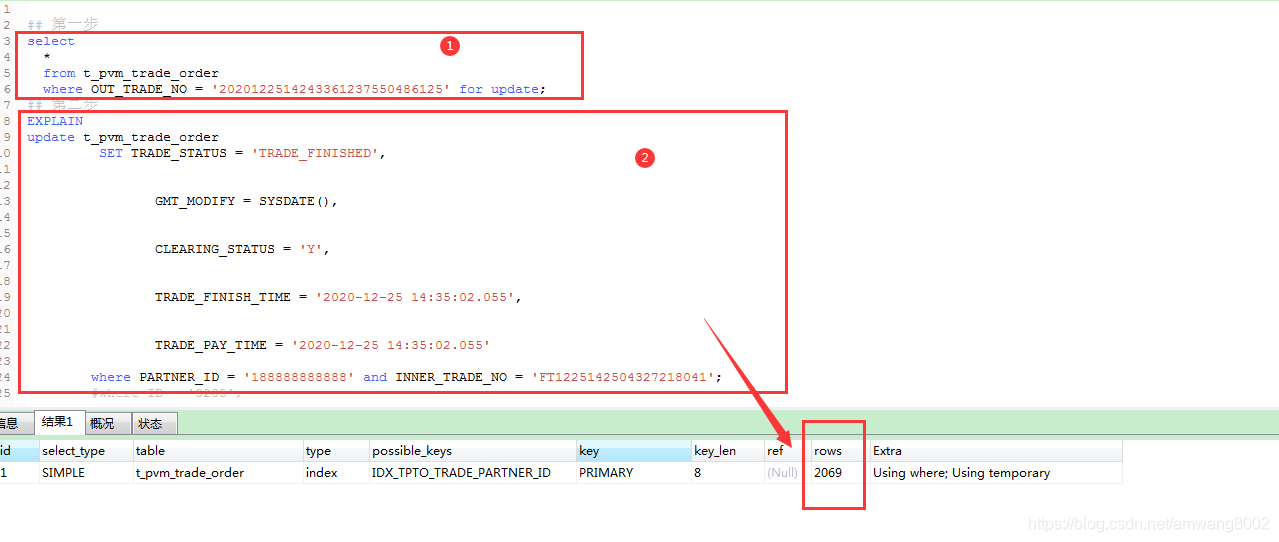Viewport: 1279px width, 542px height.
Task: Place cursor on 'TRADE_FINISHED' string
Action: click(x=317, y=153)
